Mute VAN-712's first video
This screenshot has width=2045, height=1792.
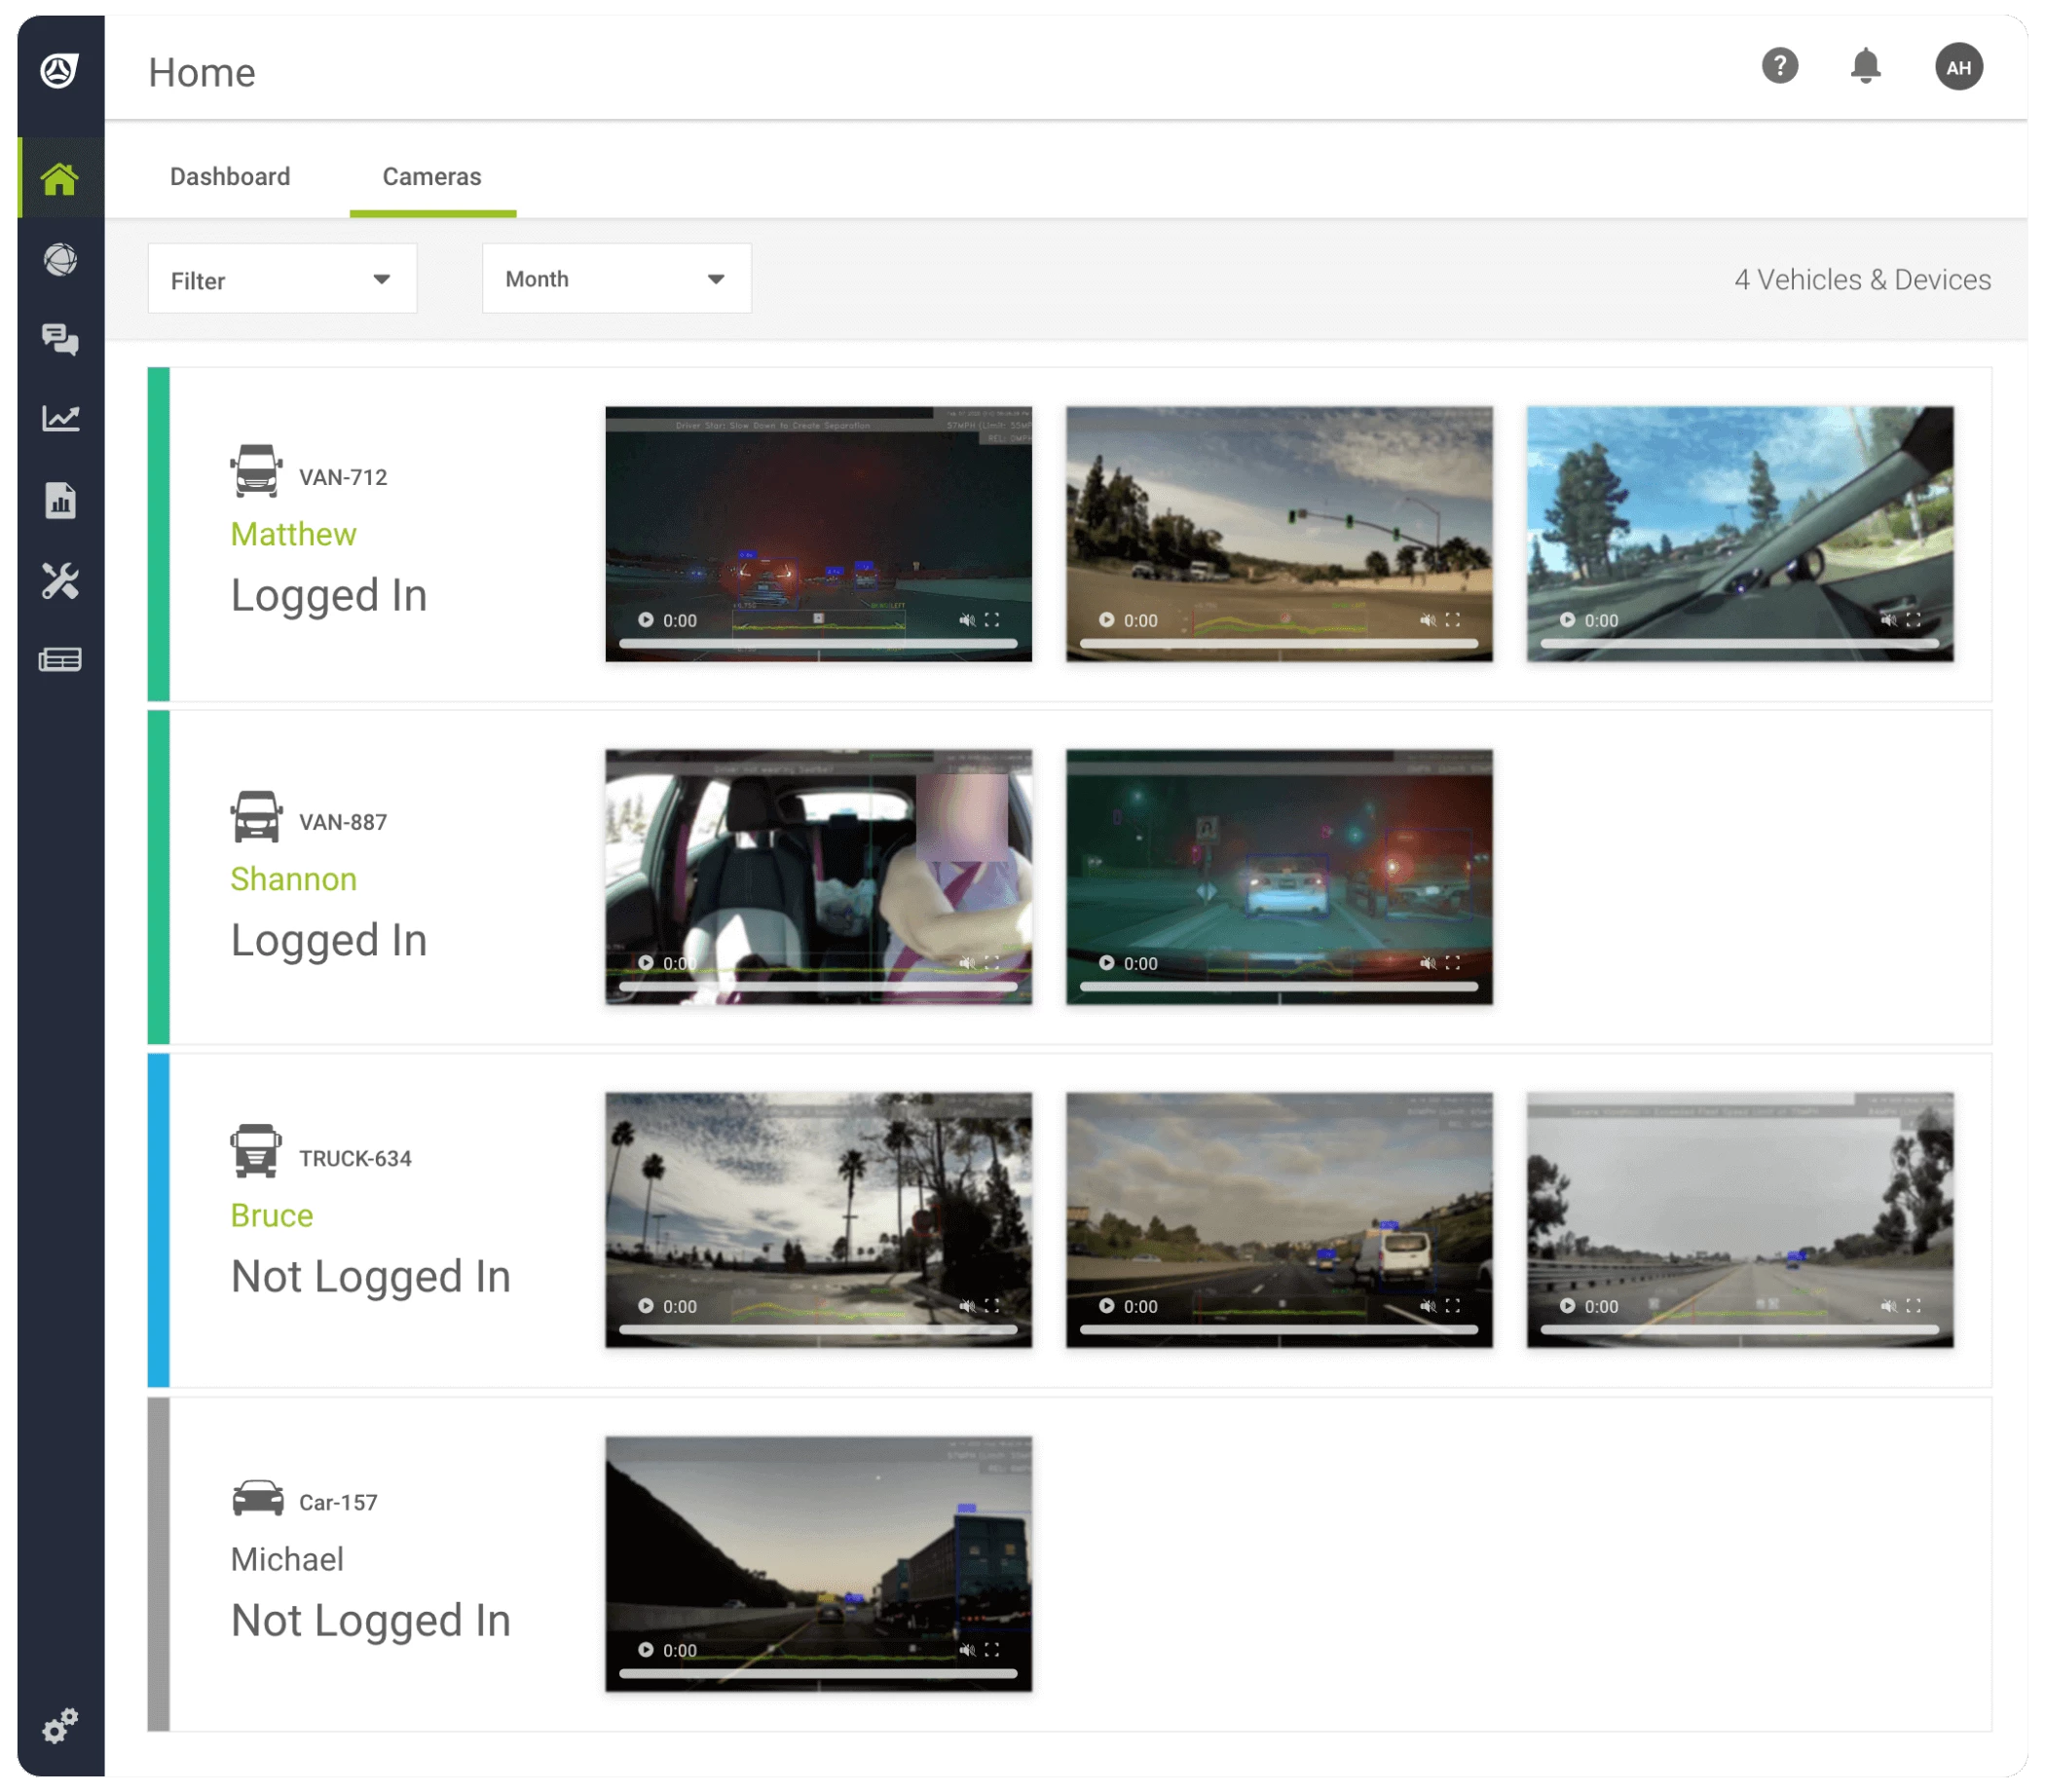coord(967,620)
